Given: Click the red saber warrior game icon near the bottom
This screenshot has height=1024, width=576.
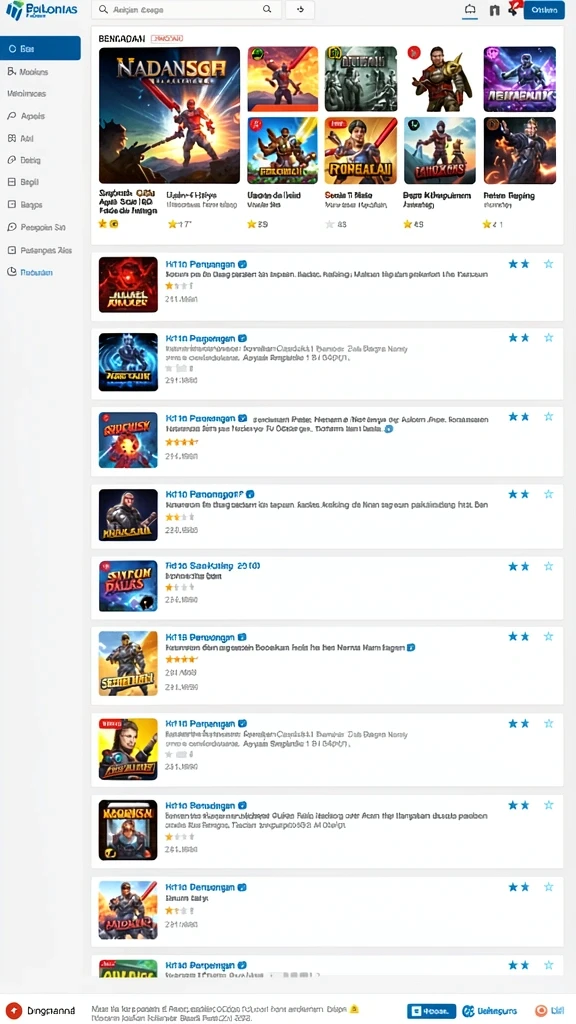Looking at the screenshot, I should (128, 910).
